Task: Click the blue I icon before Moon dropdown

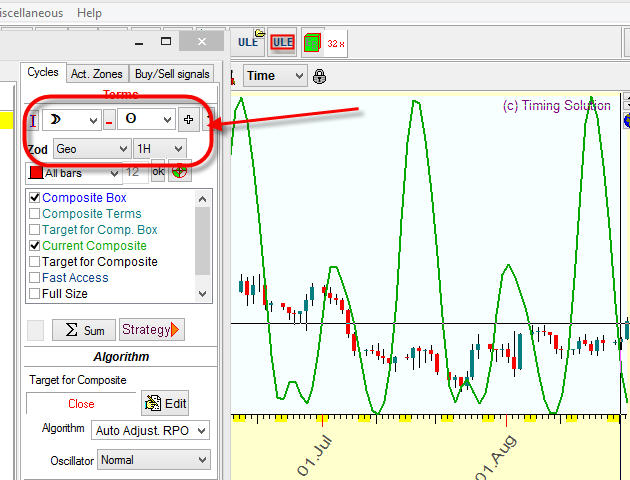Action: pos(32,121)
